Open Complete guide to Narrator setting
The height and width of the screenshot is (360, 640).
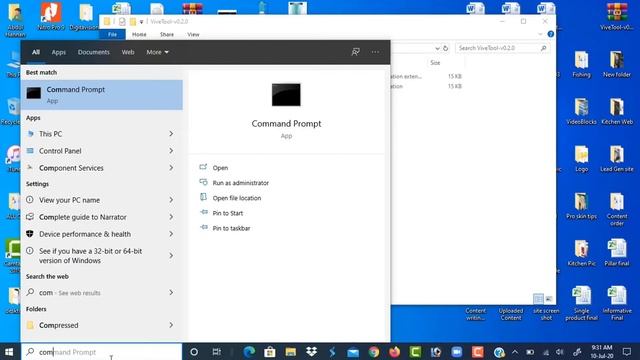102,217
